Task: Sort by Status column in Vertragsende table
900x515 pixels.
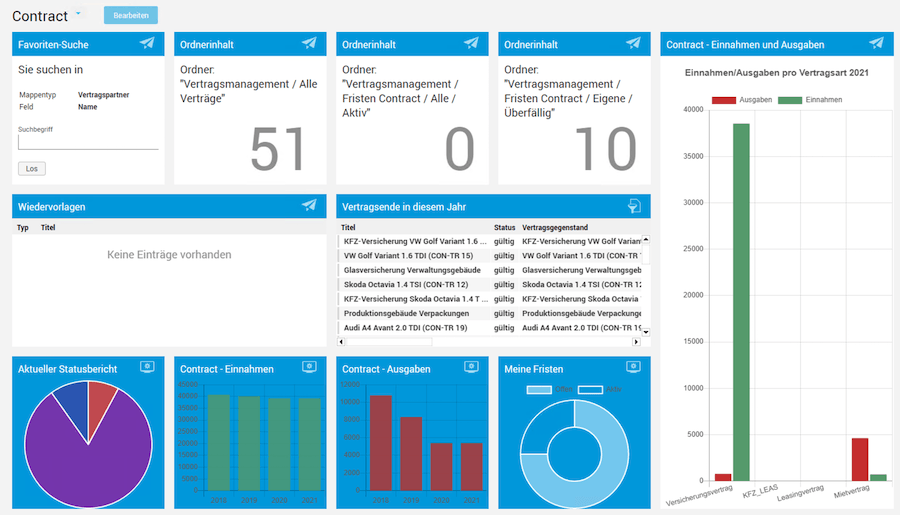Action: pos(505,227)
